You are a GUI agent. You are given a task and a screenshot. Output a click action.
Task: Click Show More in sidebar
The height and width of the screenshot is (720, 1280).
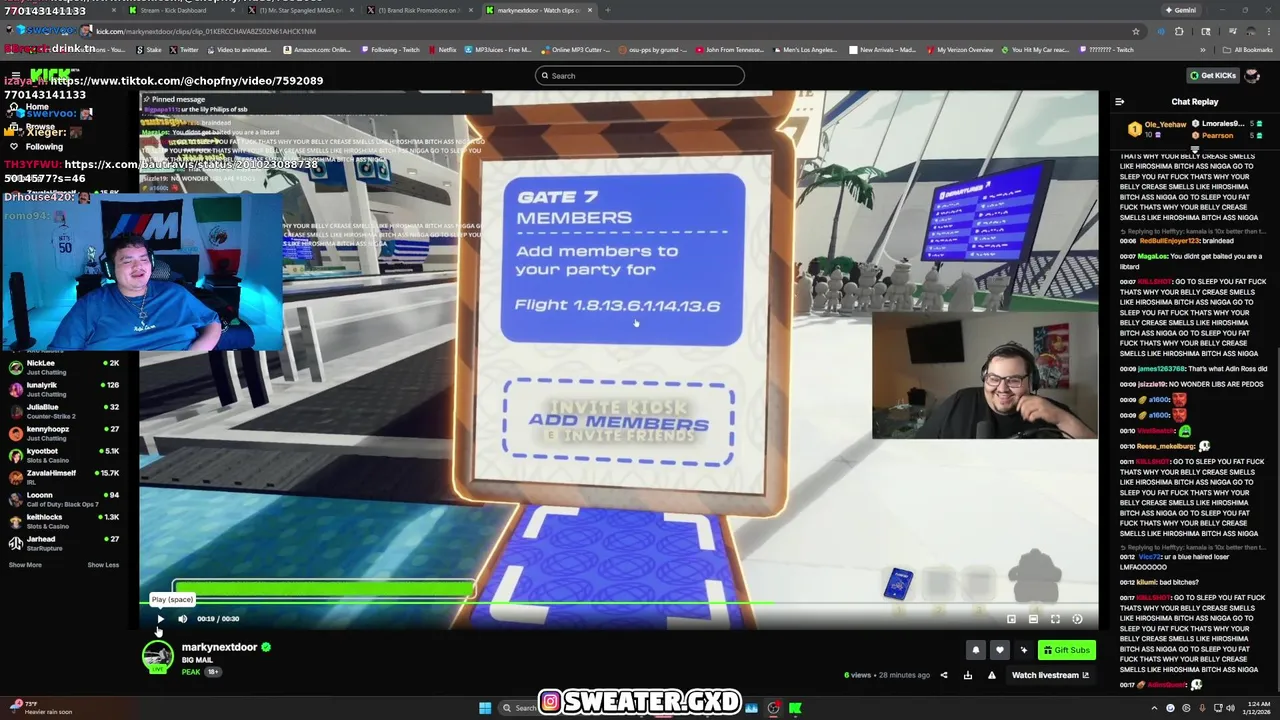tap(25, 565)
